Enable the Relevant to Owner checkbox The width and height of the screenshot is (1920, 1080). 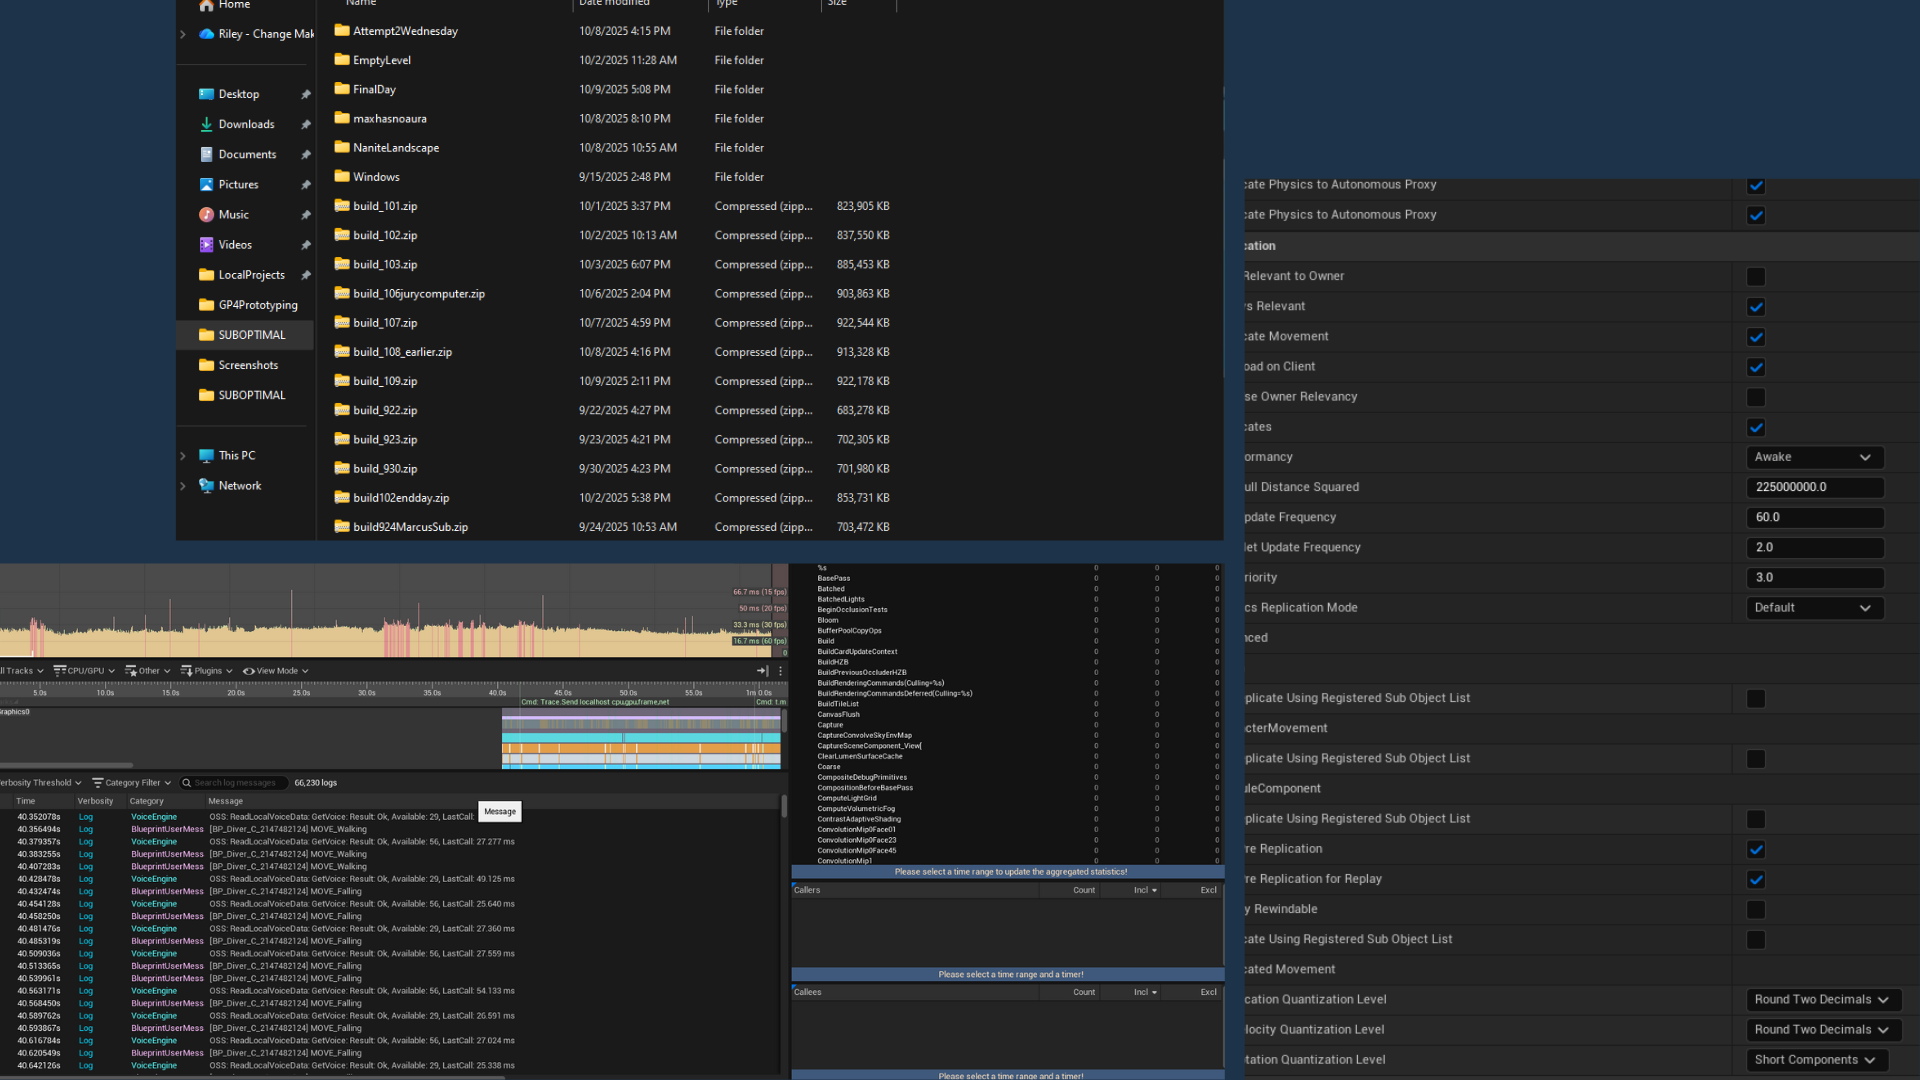point(1755,277)
